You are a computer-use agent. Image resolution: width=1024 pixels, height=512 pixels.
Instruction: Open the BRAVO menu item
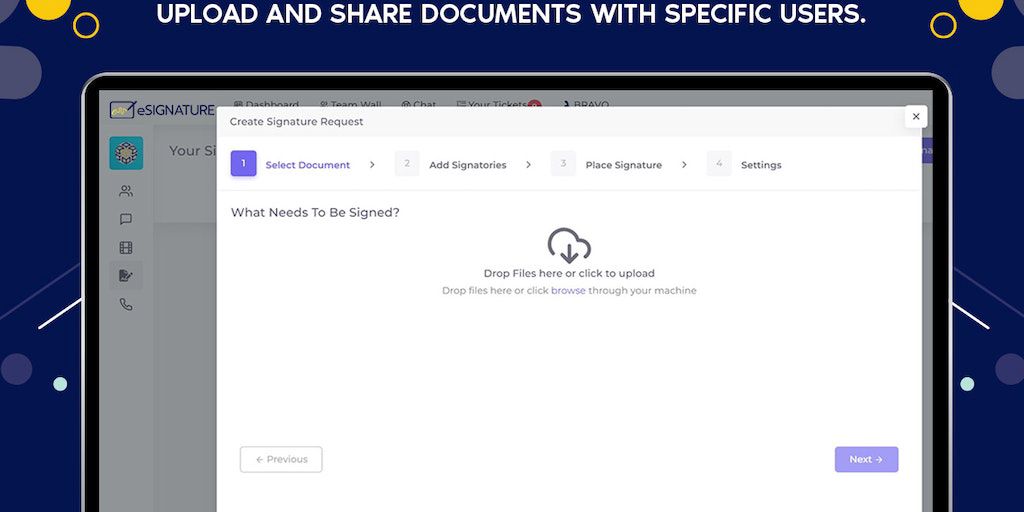(586, 104)
